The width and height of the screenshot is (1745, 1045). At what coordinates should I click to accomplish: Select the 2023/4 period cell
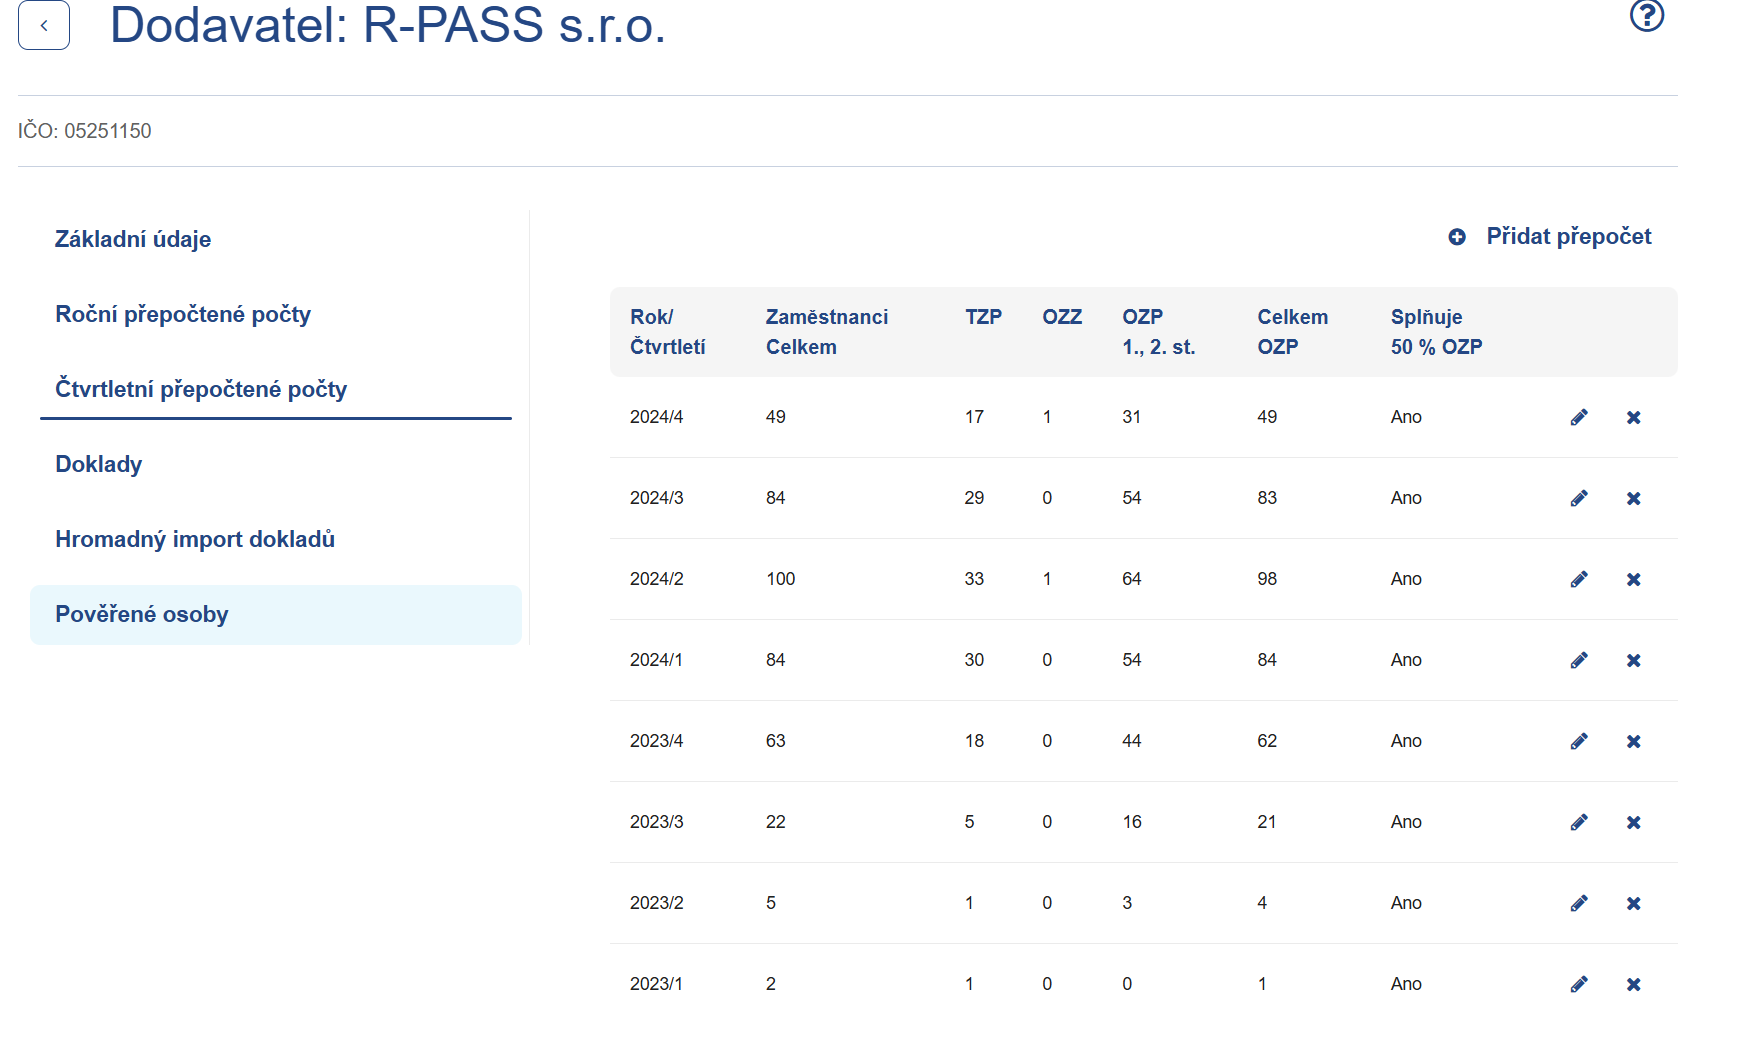pyautogui.click(x=656, y=741)
